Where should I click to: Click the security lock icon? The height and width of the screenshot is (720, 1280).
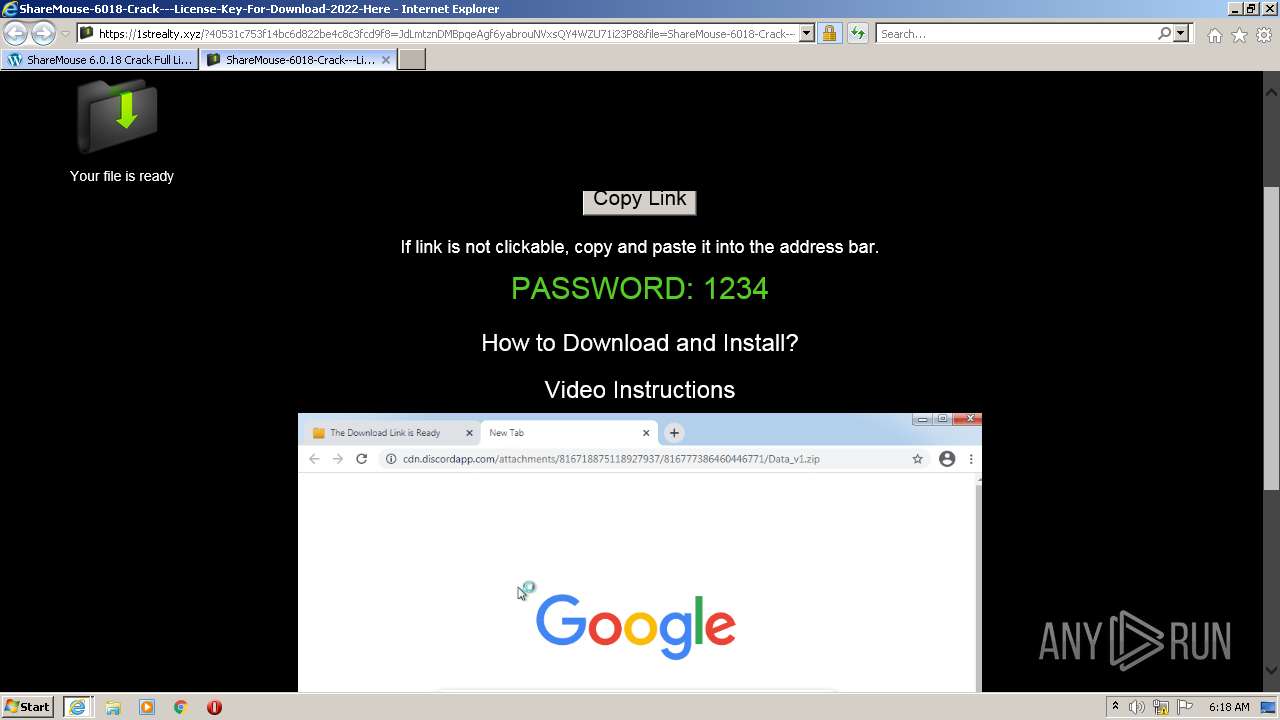829,33
